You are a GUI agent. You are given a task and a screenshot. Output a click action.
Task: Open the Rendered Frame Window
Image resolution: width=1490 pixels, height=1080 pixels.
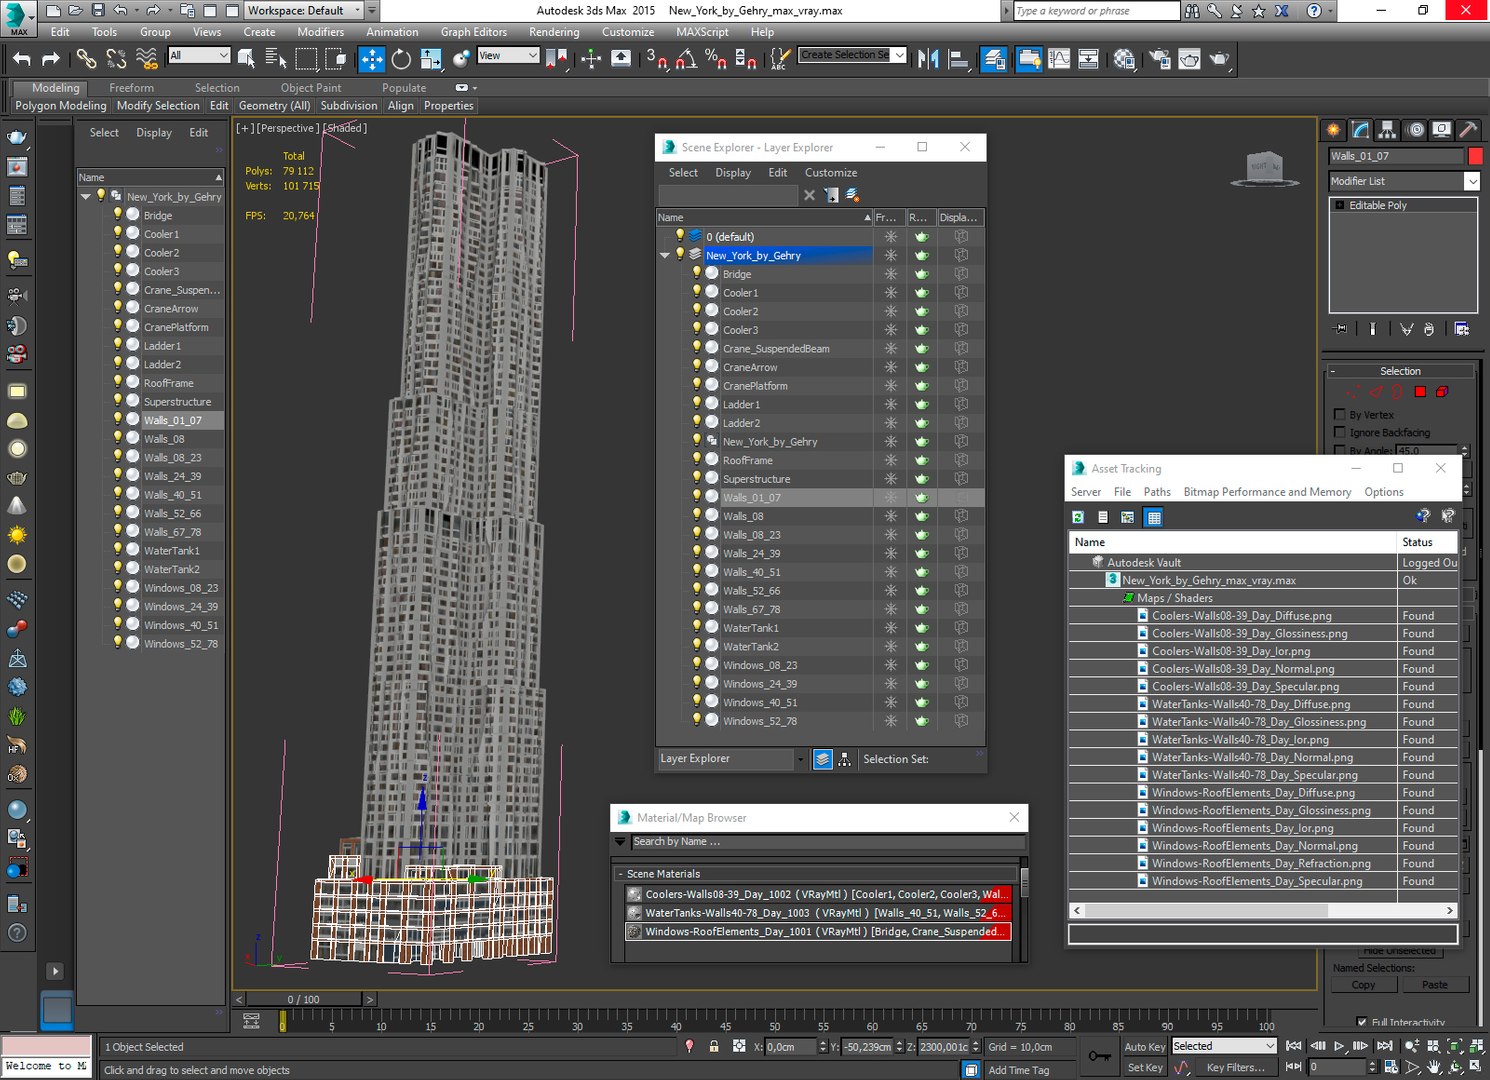[x=1189, y=59]
